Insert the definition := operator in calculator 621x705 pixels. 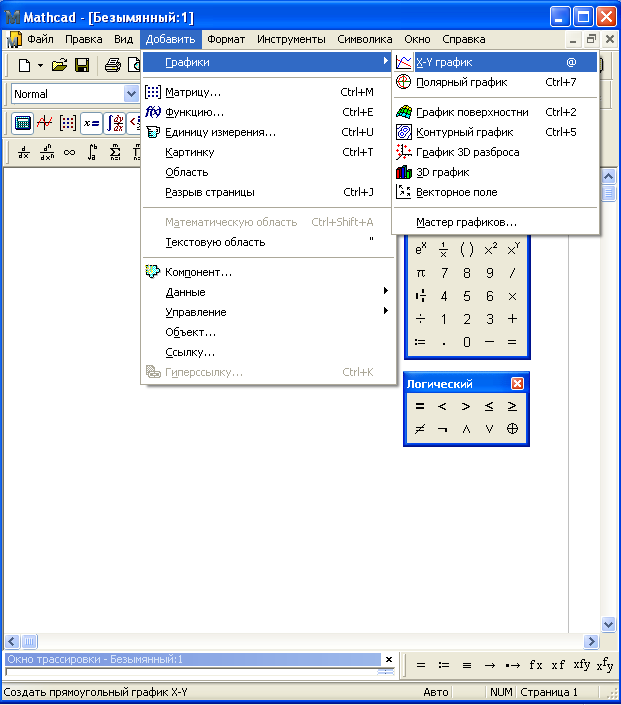point(420,342)
